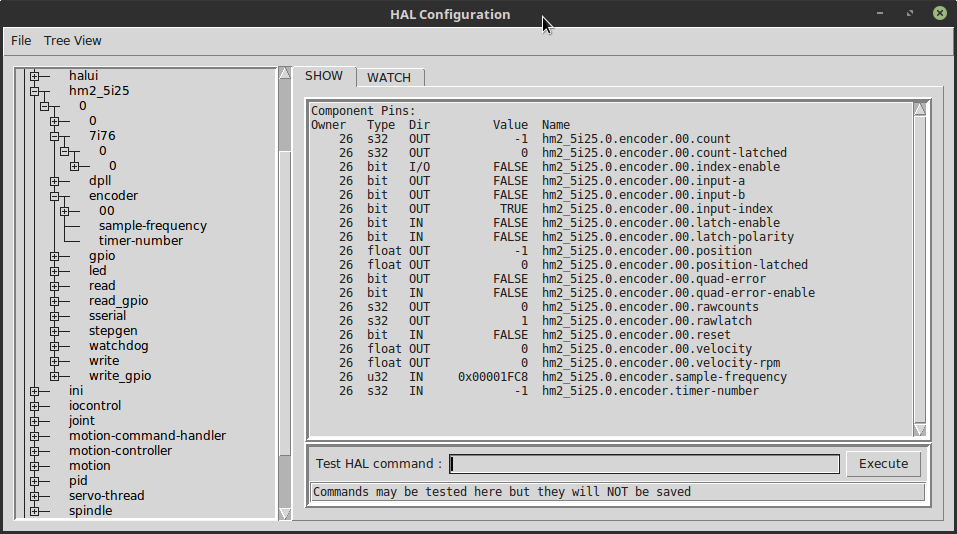Maximize the HAL Configuration window
Image resolution: width=957 pixels, height=534 pixels.
click(910, 13)
